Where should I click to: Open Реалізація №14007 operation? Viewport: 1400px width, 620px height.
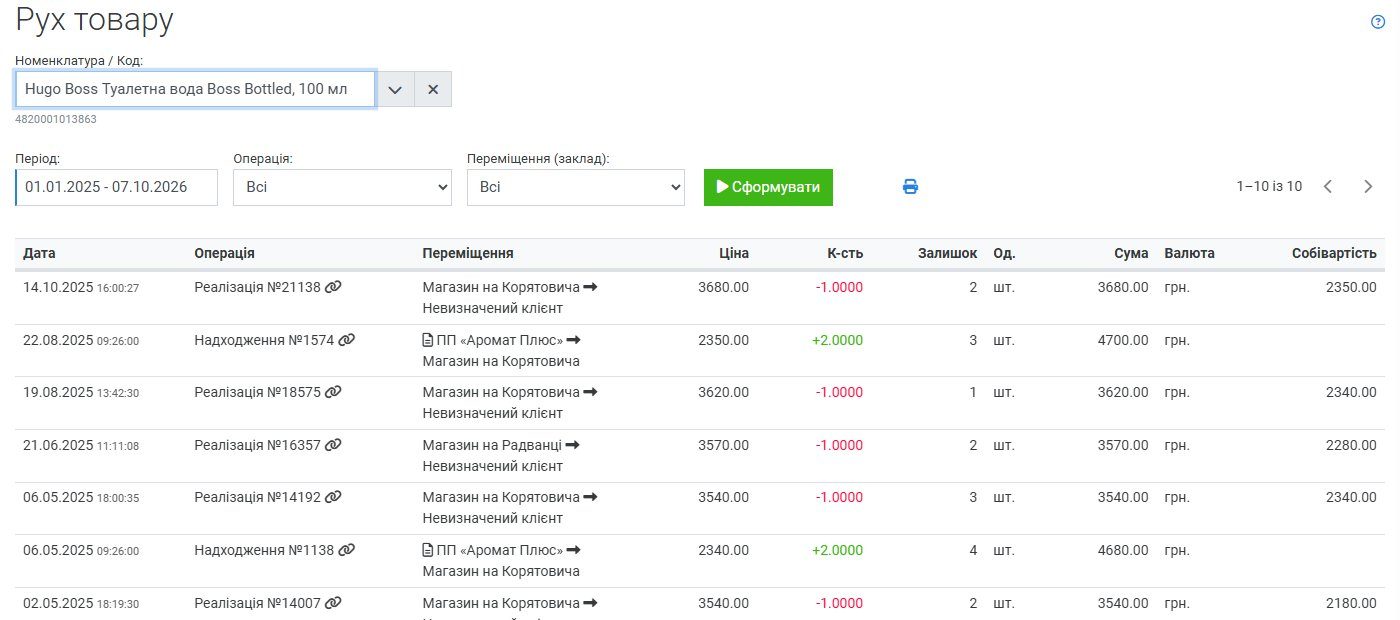click(x=258, y=603)
